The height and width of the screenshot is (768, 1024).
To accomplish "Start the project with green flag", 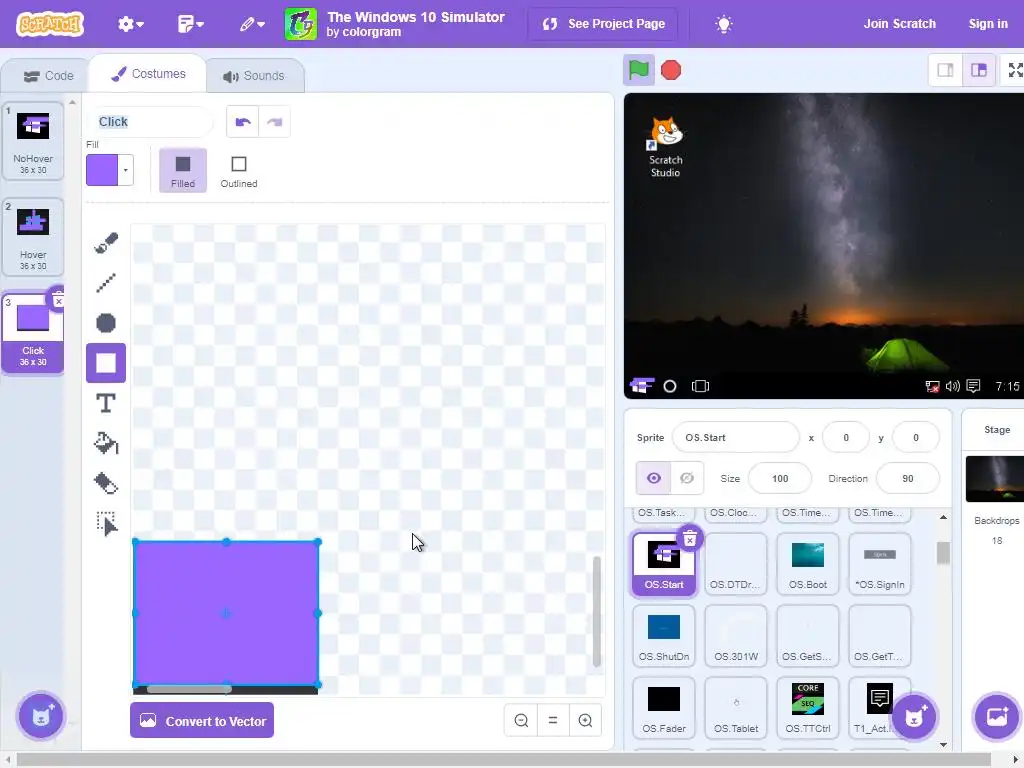I will [x=638, y=70].
